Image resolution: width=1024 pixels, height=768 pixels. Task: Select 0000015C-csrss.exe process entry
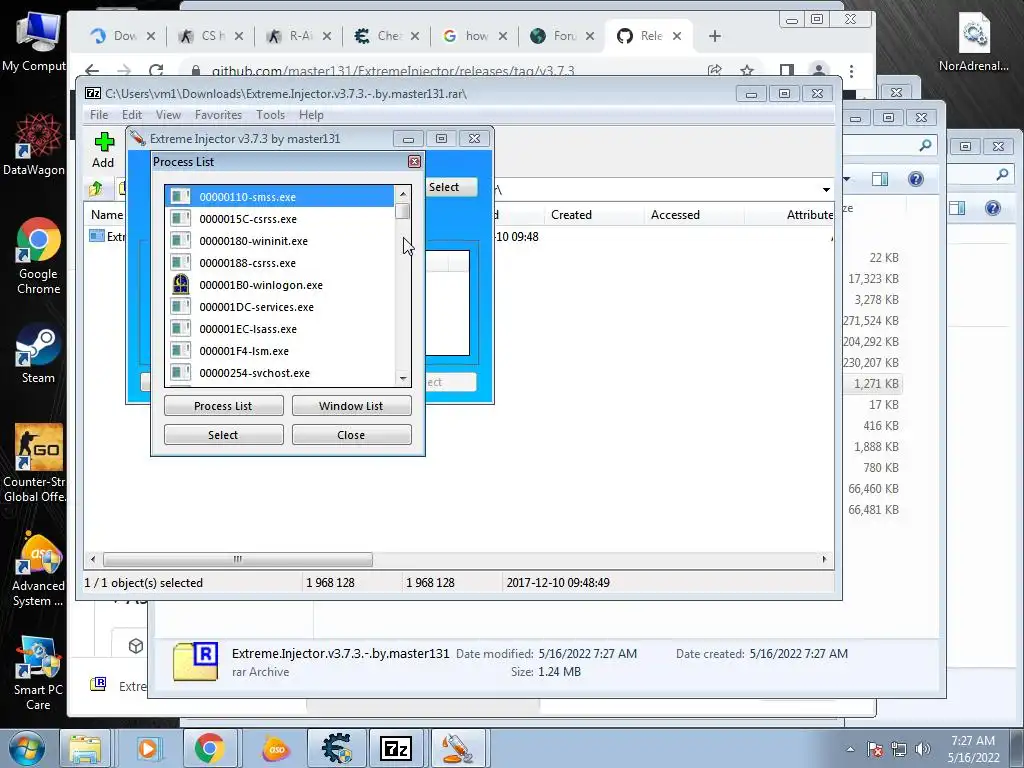(280, 219)
